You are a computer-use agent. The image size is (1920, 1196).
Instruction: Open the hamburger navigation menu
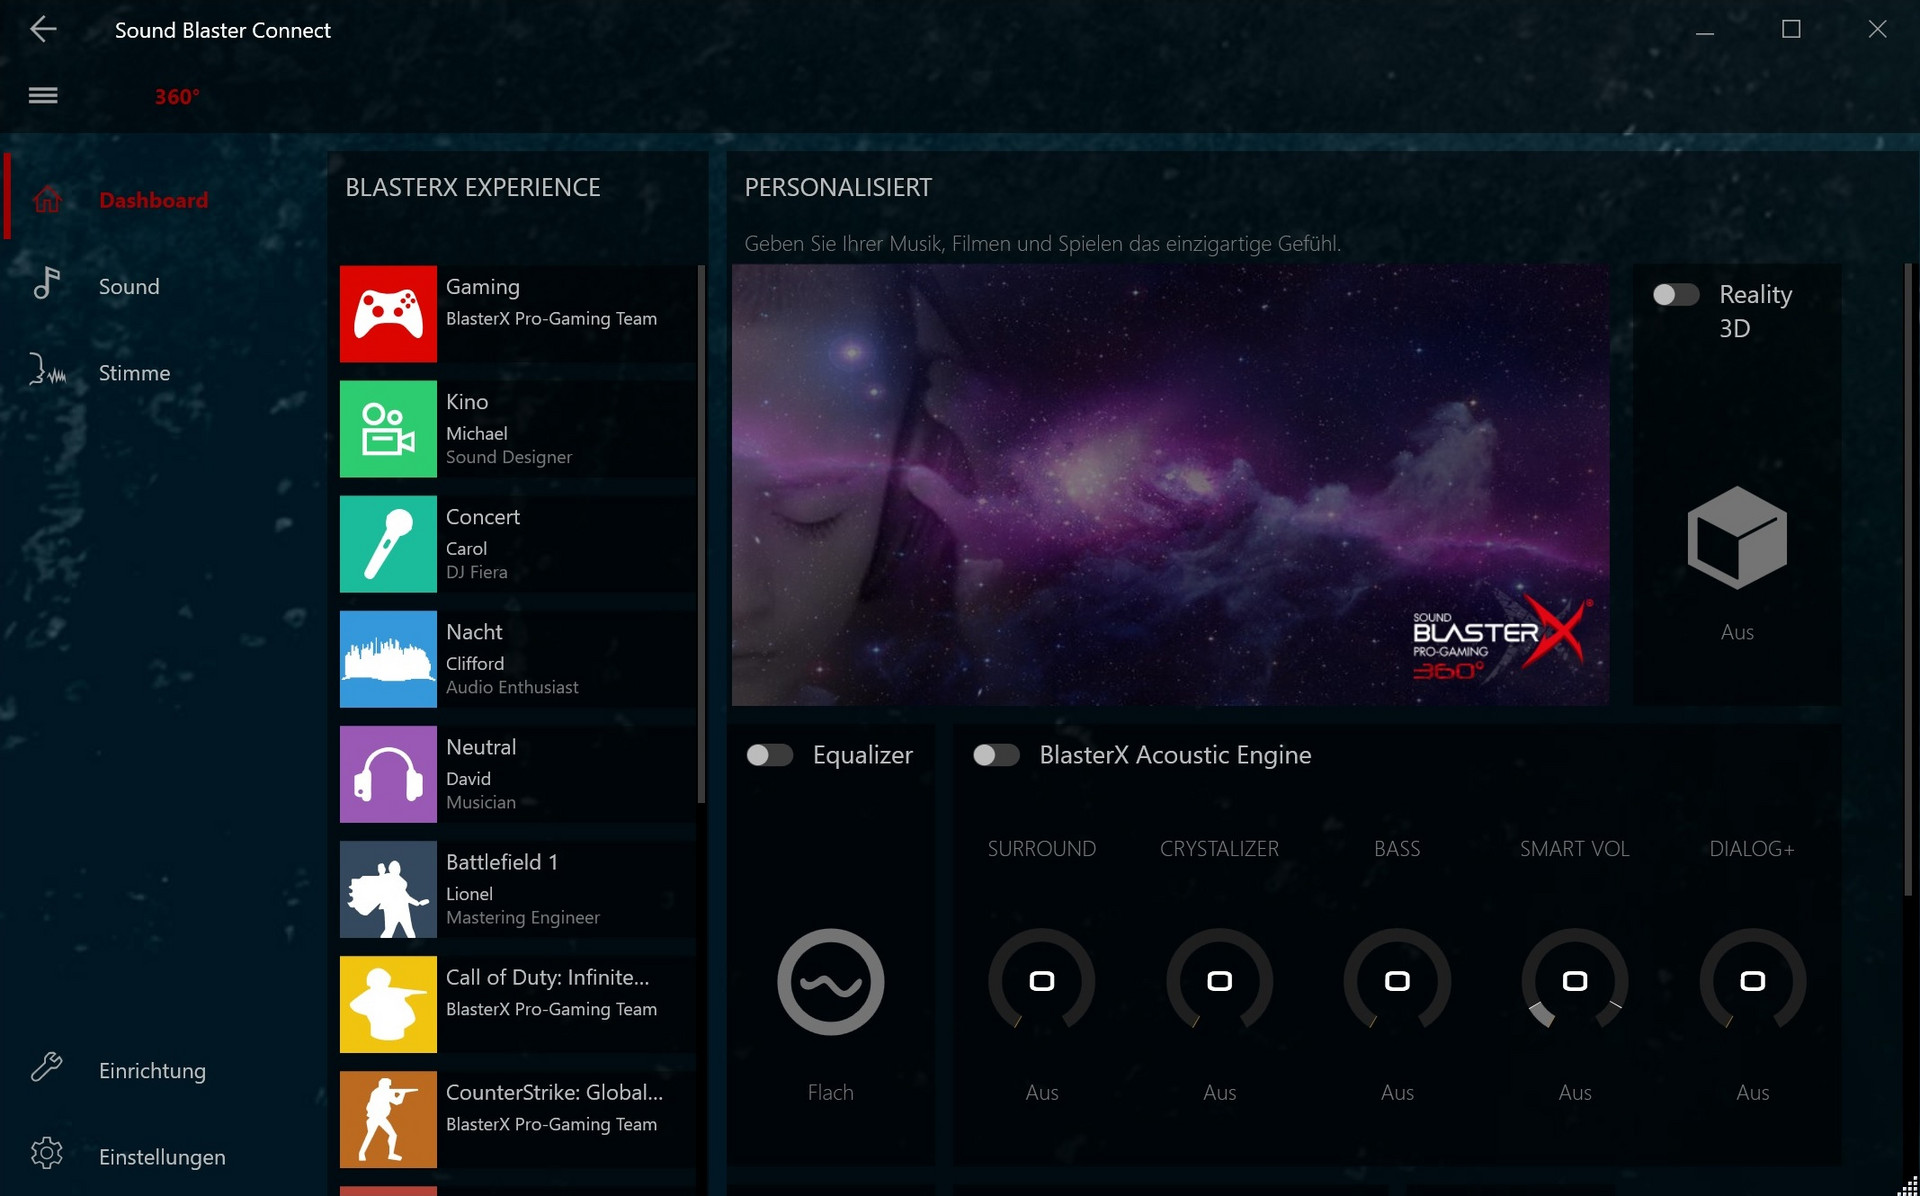click(x=43, y=96)
